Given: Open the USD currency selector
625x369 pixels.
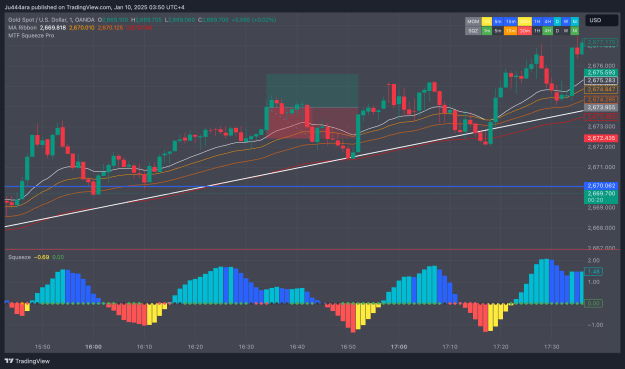Looking at the screenshot, I should (x=601, y=20).
